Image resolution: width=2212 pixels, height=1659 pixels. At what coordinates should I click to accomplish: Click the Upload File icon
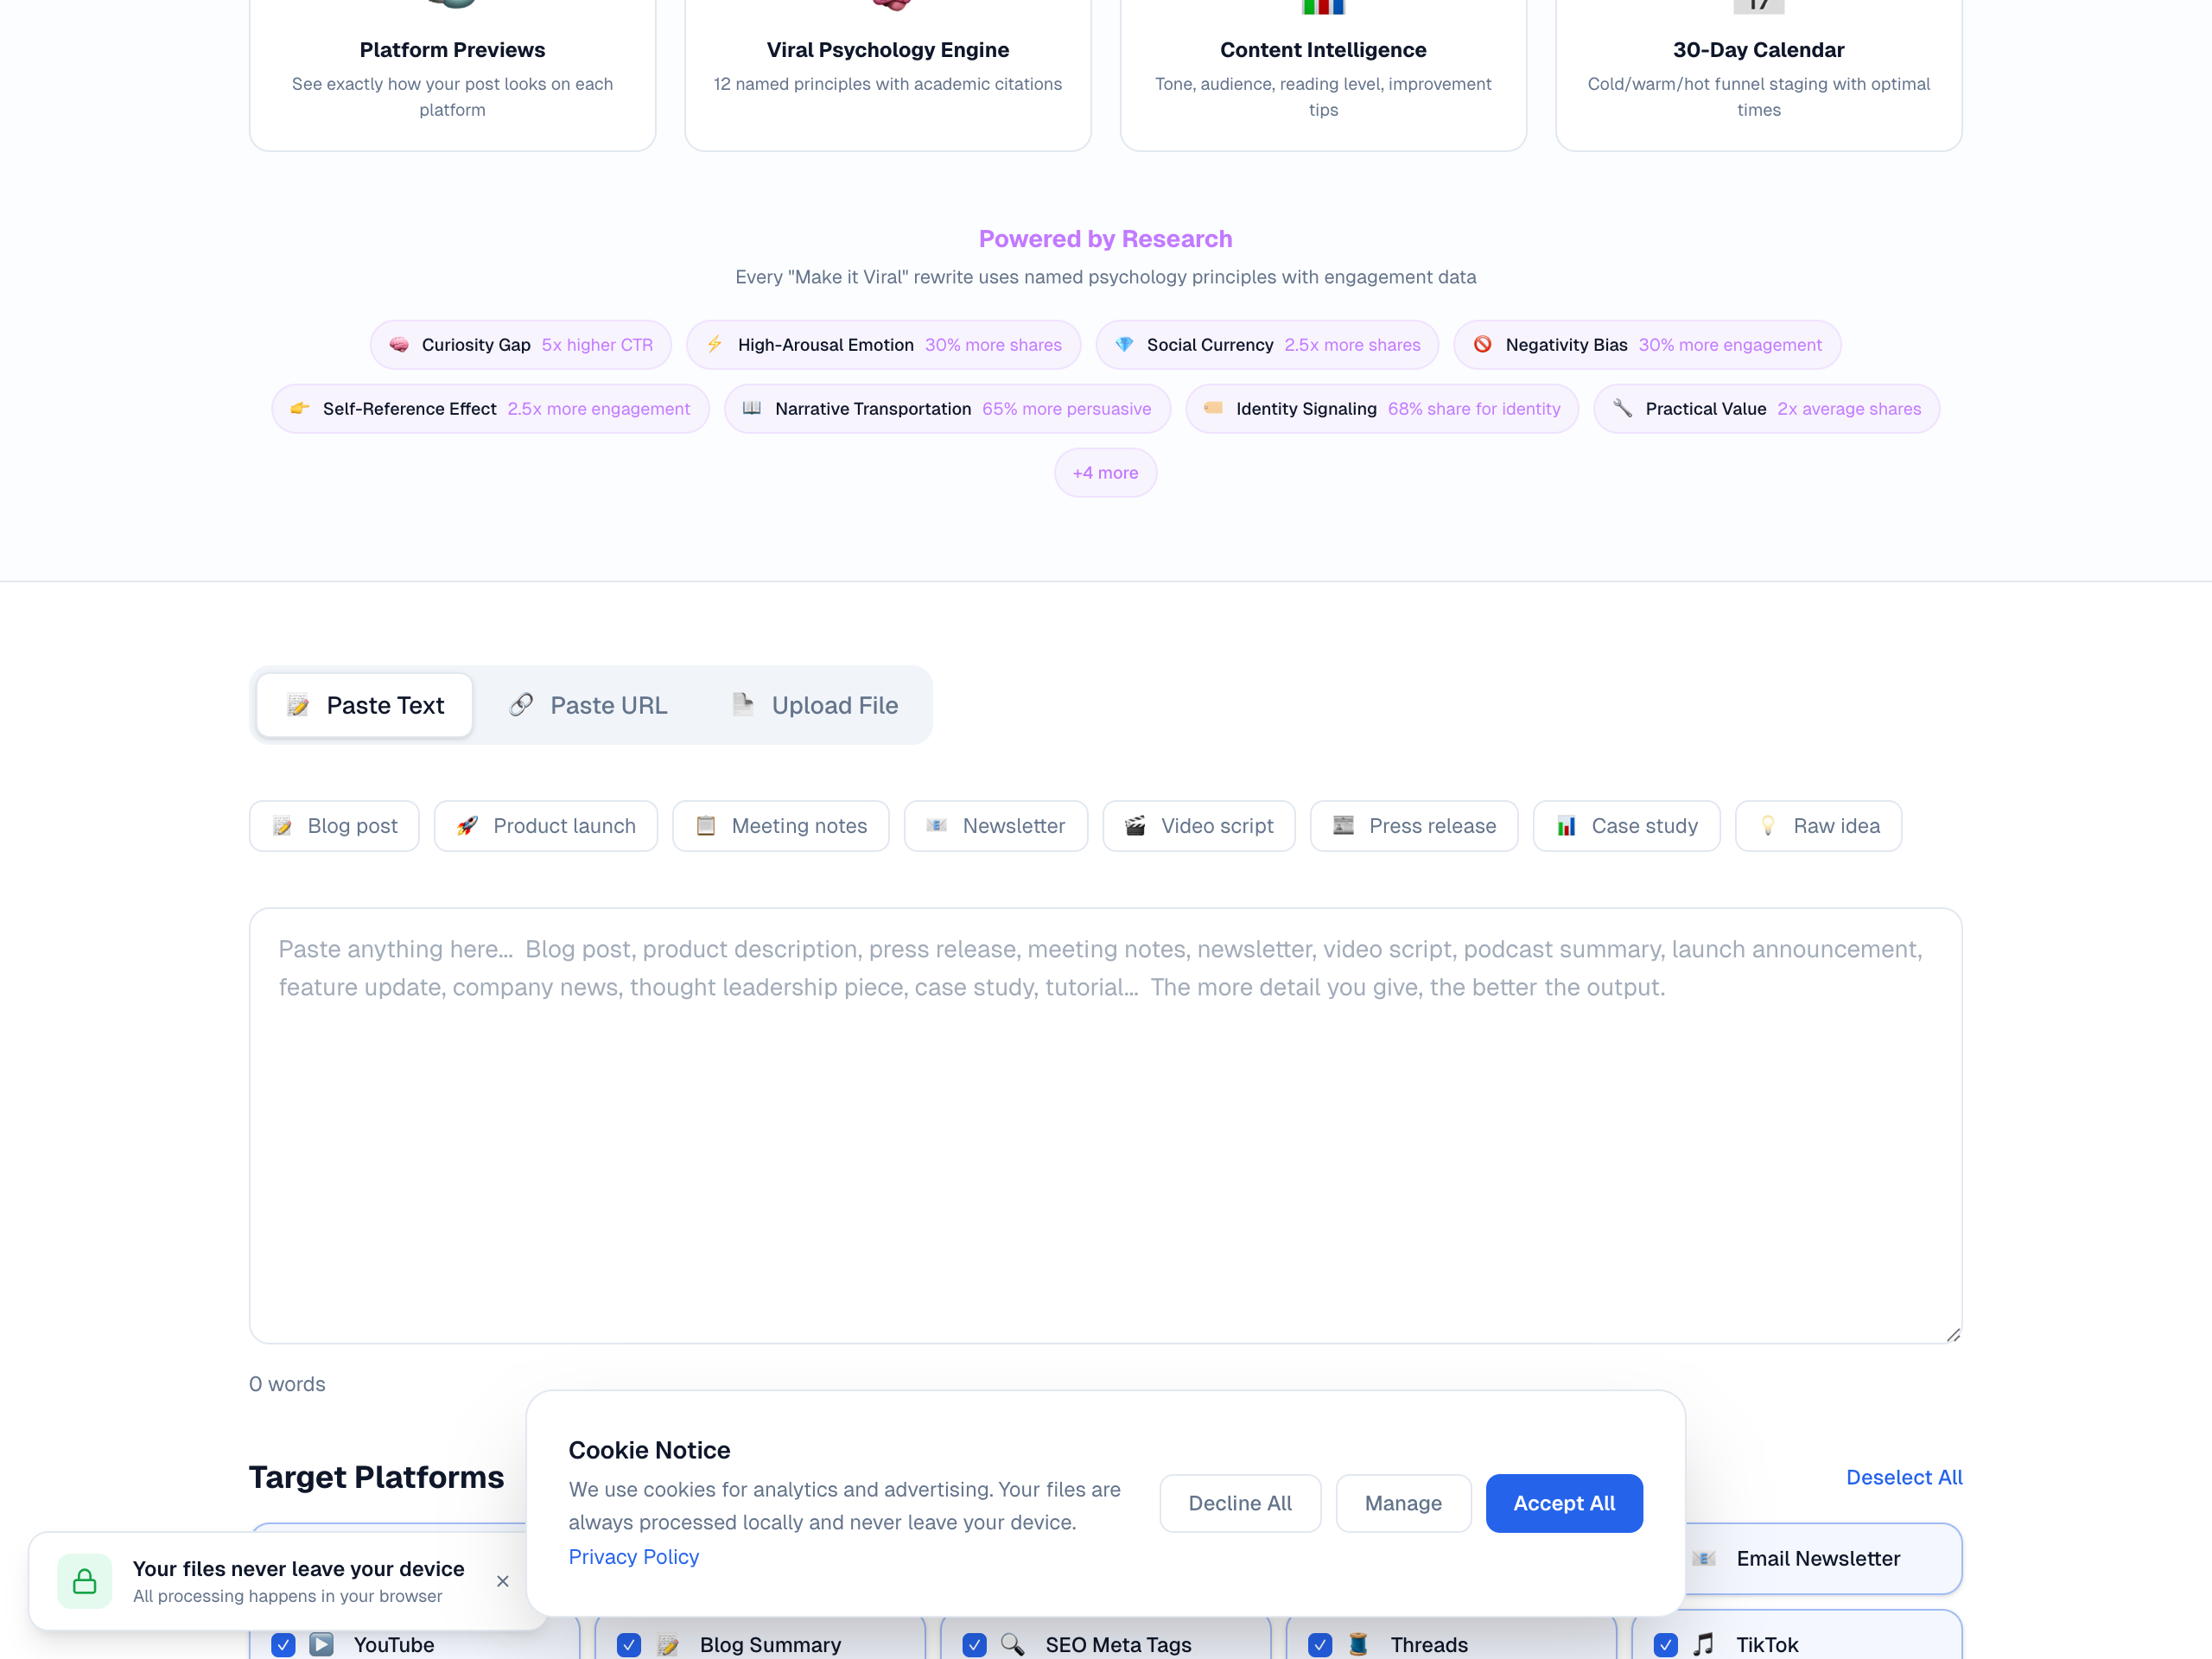(x=742, y=704)
